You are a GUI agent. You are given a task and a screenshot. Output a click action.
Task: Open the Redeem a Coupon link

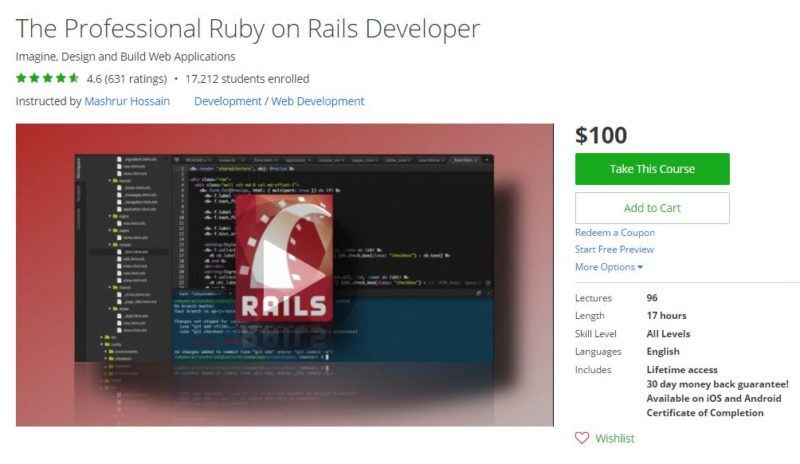615,233
